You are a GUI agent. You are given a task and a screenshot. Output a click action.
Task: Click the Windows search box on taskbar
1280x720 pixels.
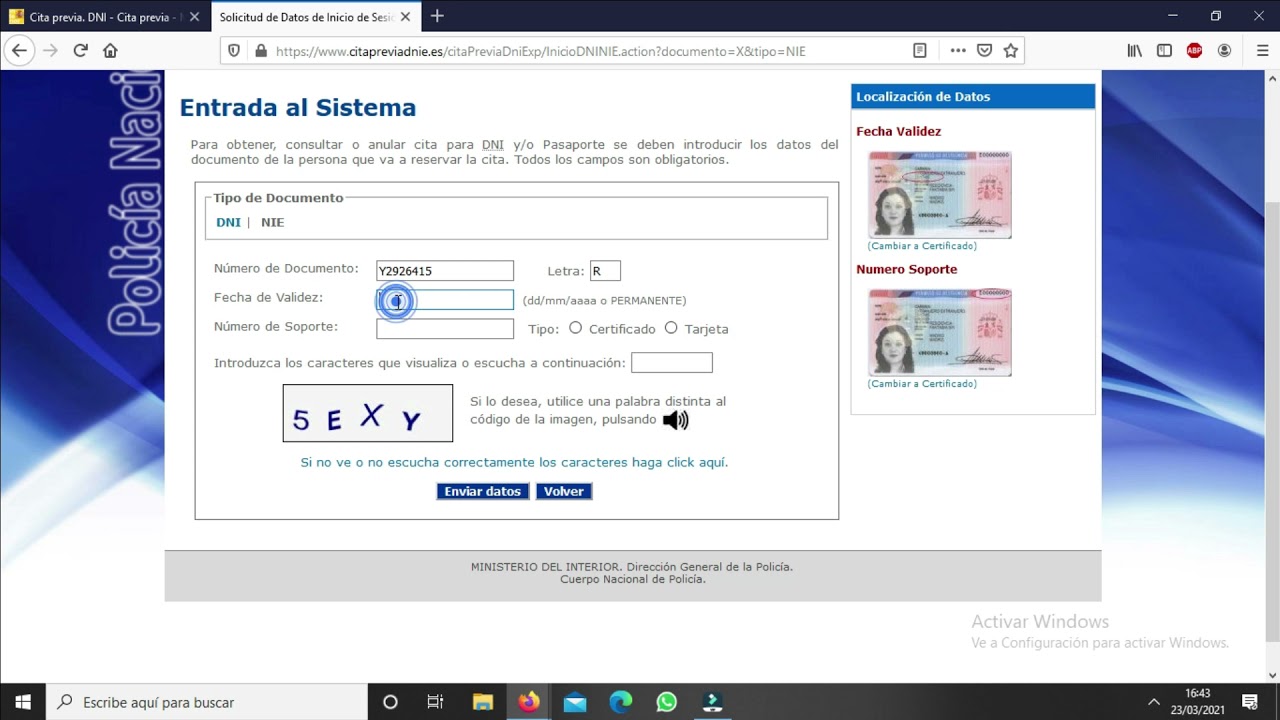[207, 702]
